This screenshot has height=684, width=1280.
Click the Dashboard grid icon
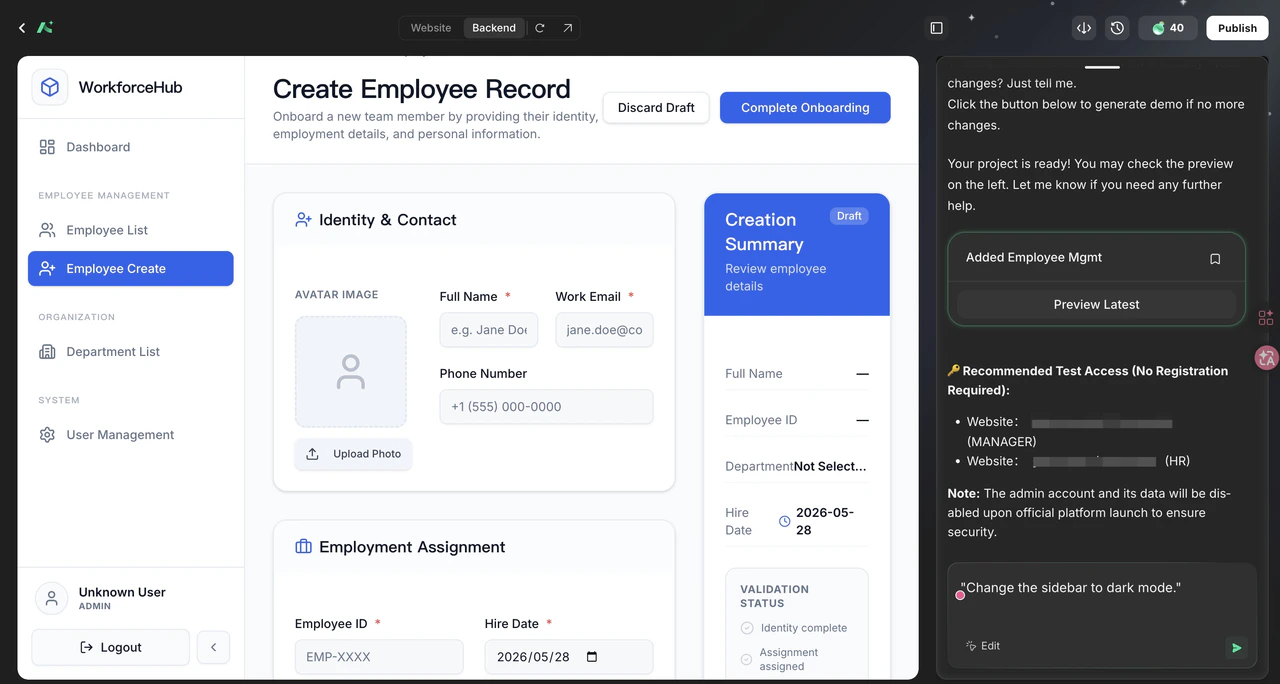point(47,147)
